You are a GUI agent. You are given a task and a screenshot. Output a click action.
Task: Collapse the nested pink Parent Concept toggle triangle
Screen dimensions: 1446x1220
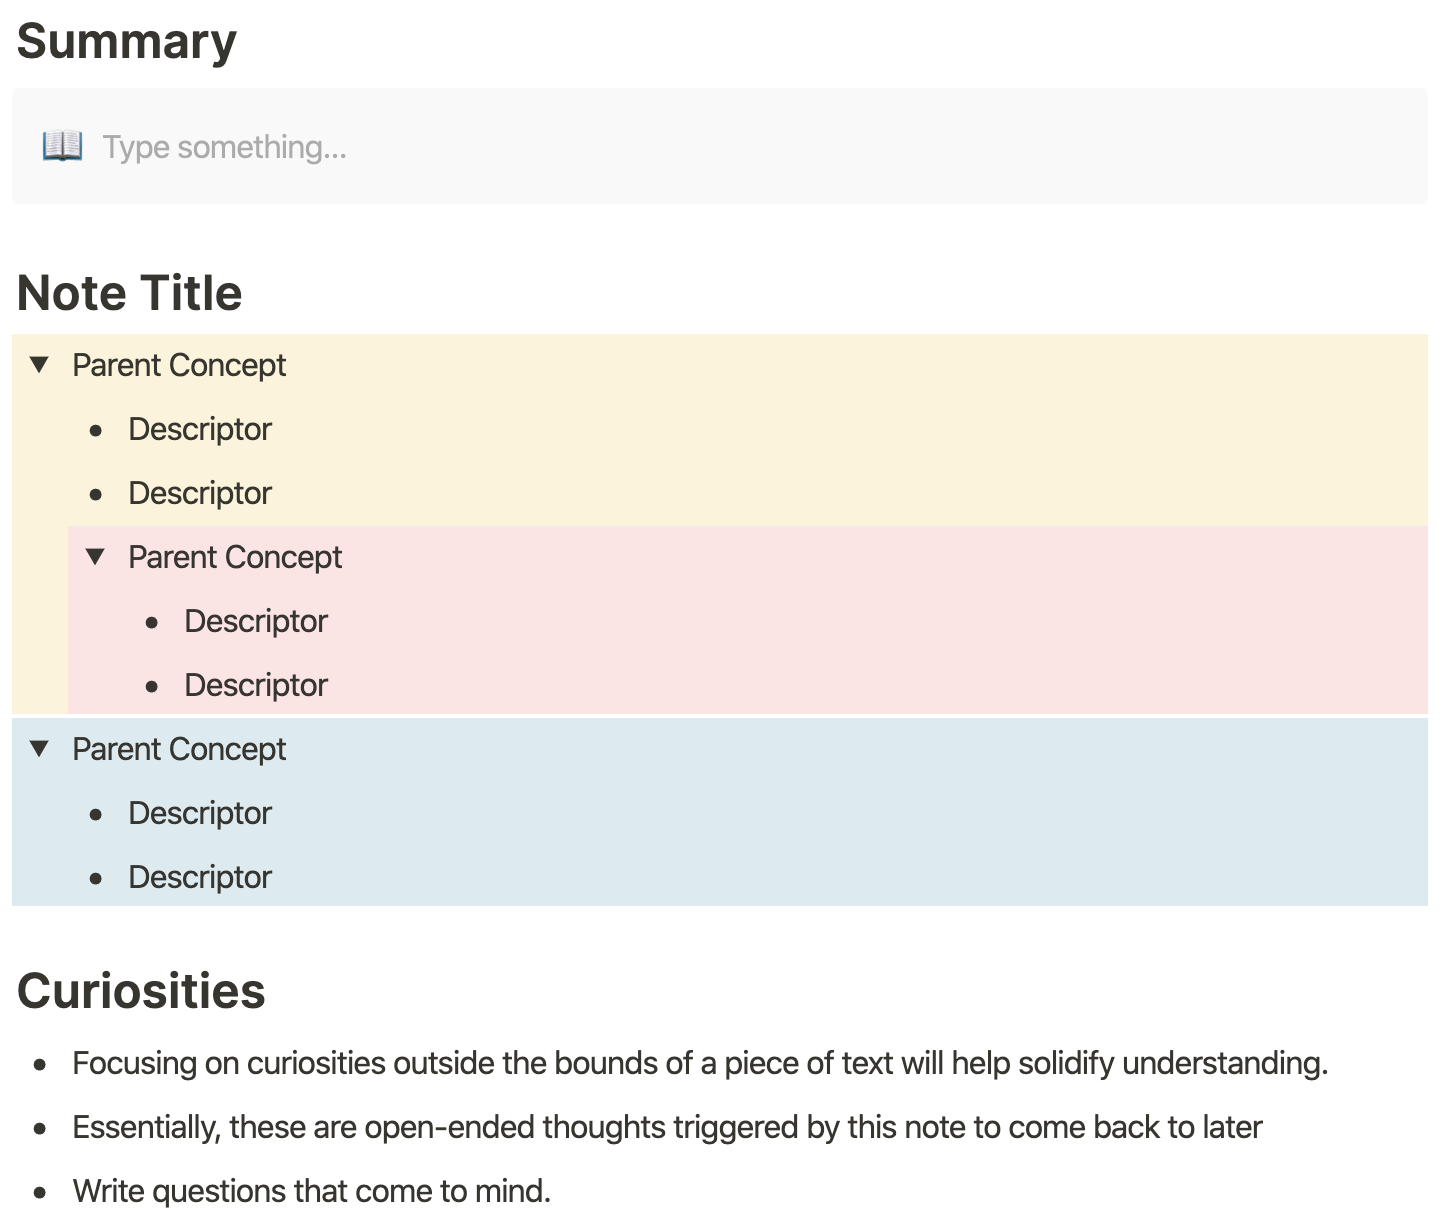(96, 557)
